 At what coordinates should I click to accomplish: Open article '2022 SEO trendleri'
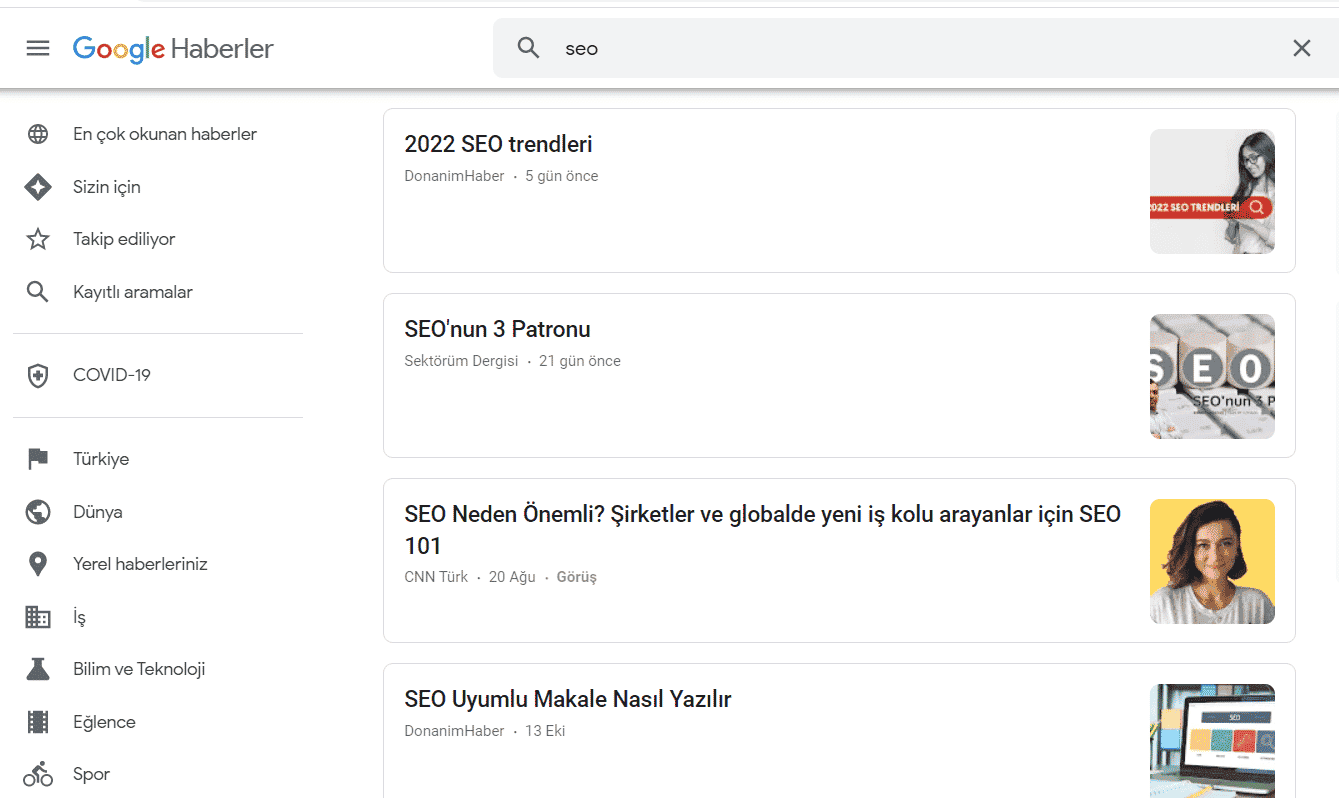[498, 144]
